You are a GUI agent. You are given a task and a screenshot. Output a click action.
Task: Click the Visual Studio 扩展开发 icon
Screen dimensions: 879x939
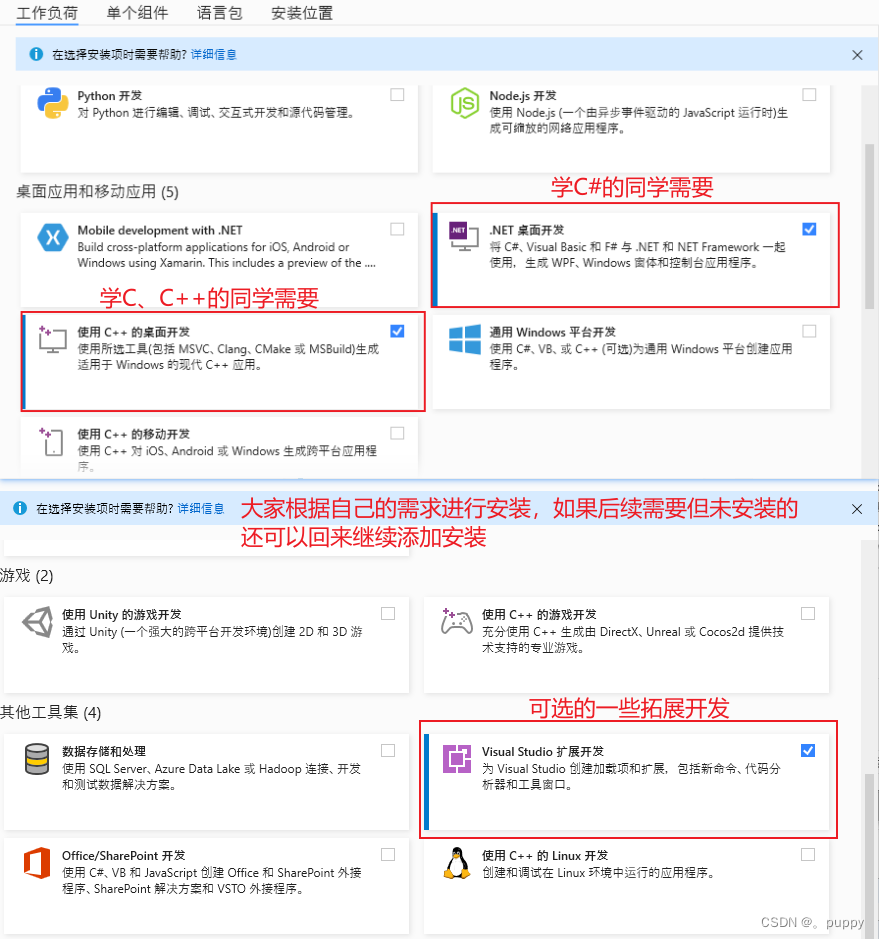459,760
